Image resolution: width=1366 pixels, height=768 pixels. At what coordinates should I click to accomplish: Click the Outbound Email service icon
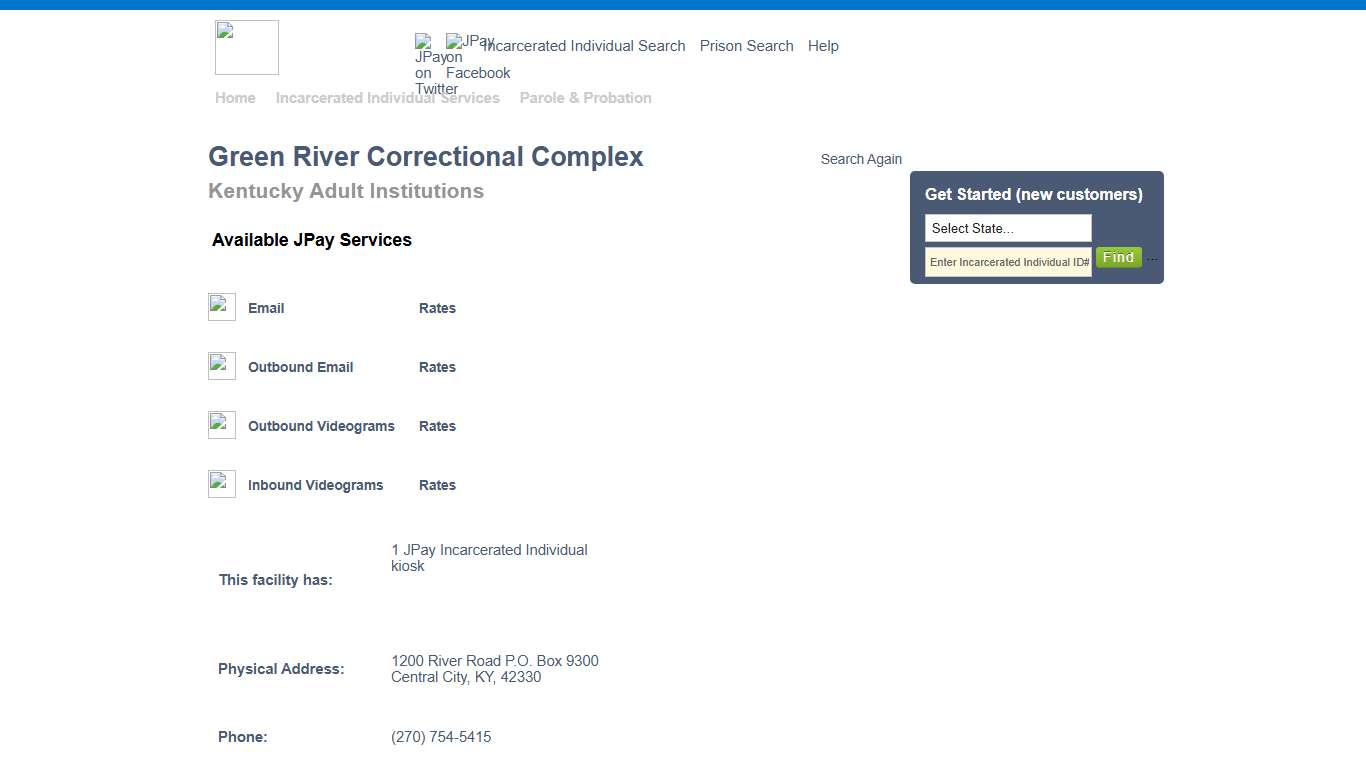[x=221, y=365]
